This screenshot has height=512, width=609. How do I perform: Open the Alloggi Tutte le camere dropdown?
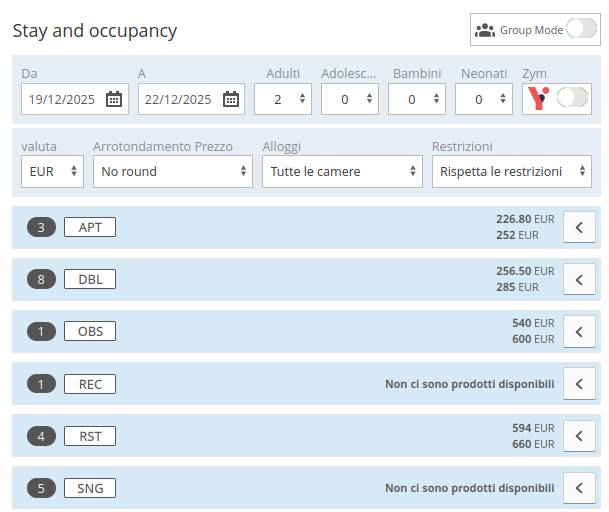pyautogui.click(x=342, y=171)
